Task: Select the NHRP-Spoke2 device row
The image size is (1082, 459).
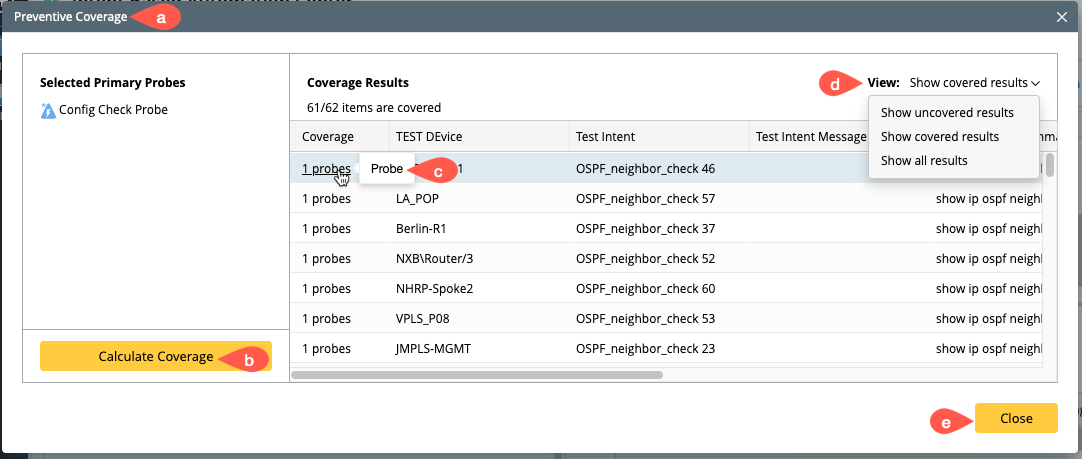Action: 433,289
